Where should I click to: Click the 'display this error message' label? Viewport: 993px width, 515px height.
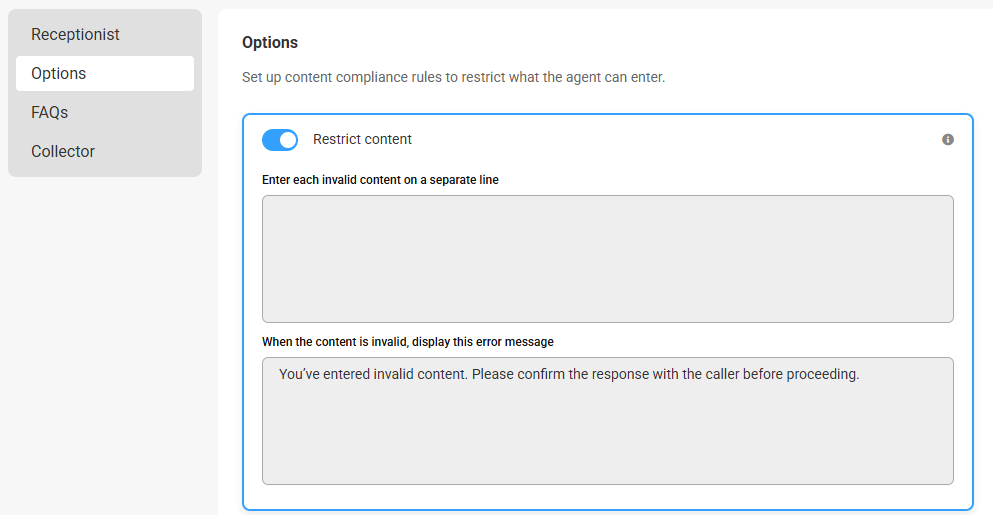click(408, 342)
